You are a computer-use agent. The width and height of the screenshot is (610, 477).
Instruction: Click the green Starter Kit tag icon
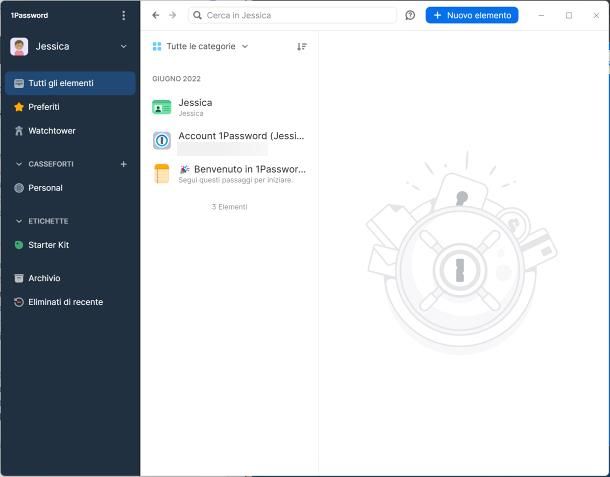pos(19,245)
